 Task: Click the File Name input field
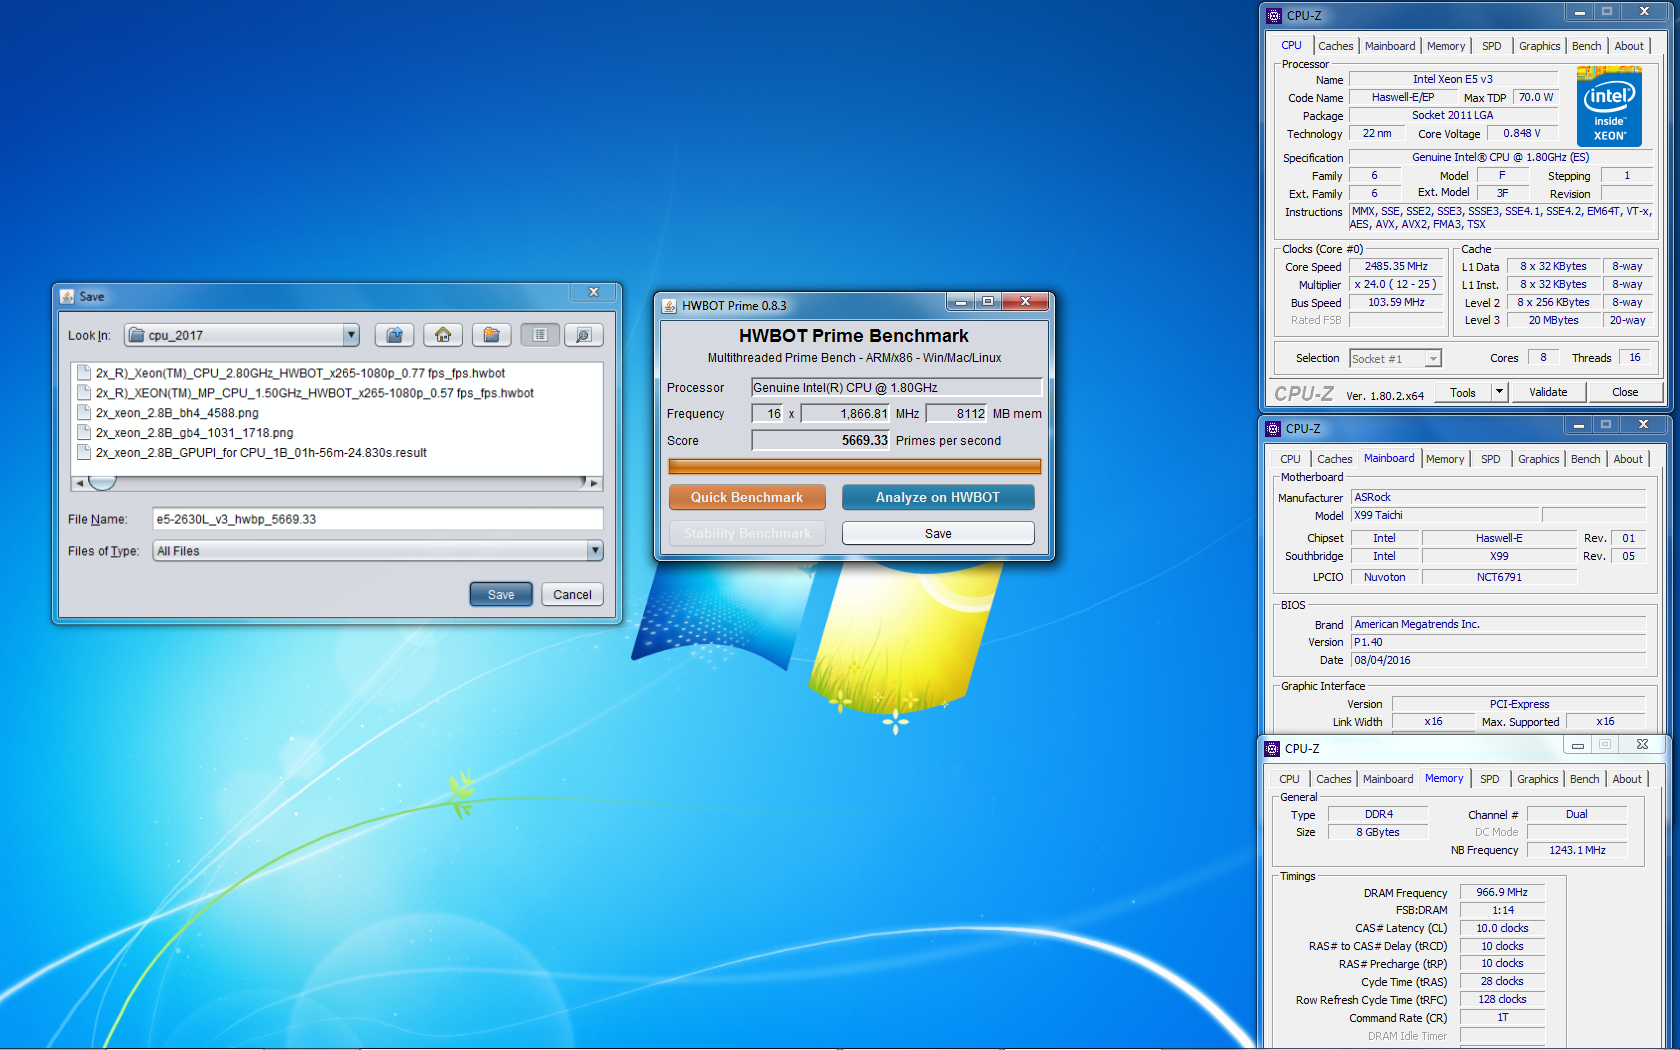[x=378, y=519]
